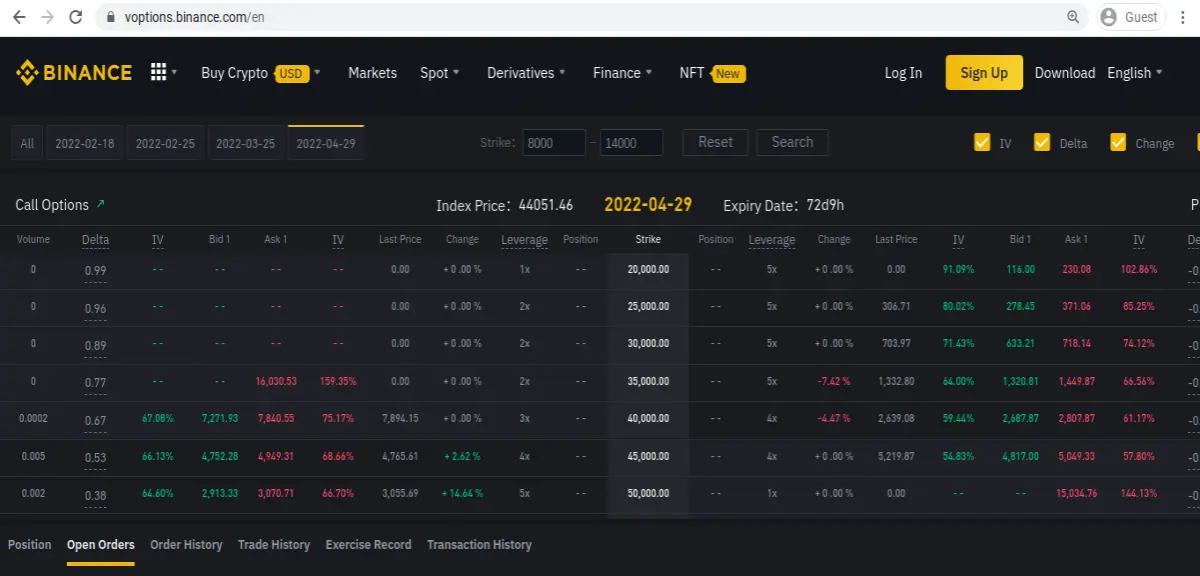The height and width of the screenshot is (576, 1200).
Task: Click the Call Options heading
Action: point(52,205)
